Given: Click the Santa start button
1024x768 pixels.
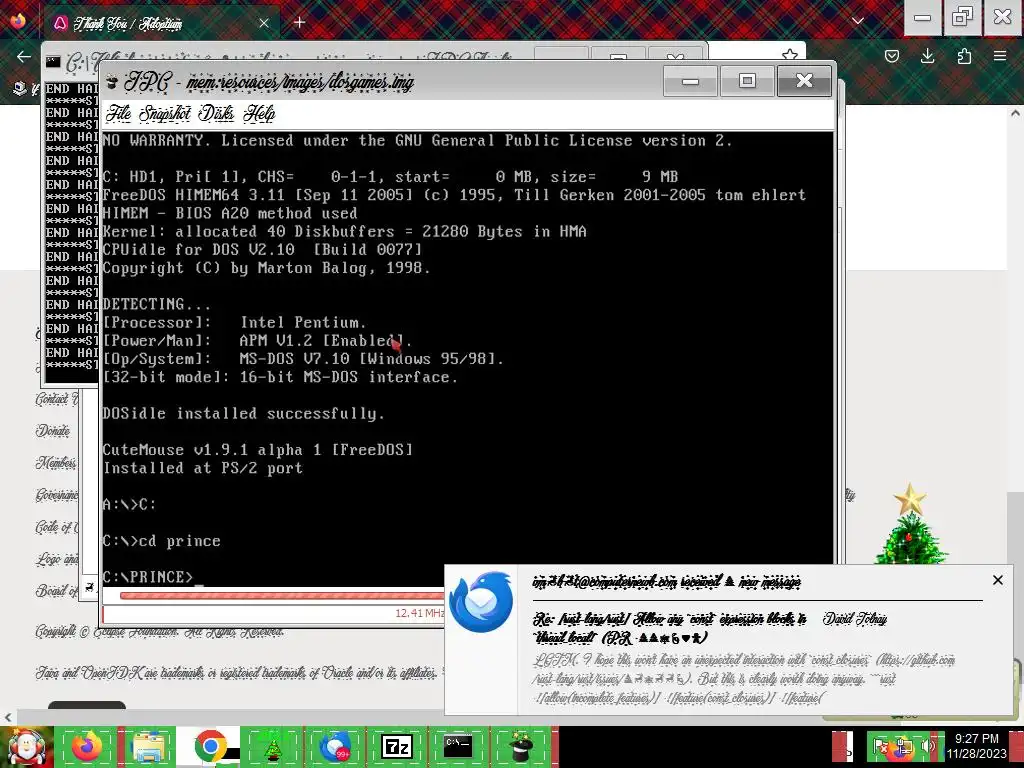Looking at the screenshot, I should (x=26, y=747).
